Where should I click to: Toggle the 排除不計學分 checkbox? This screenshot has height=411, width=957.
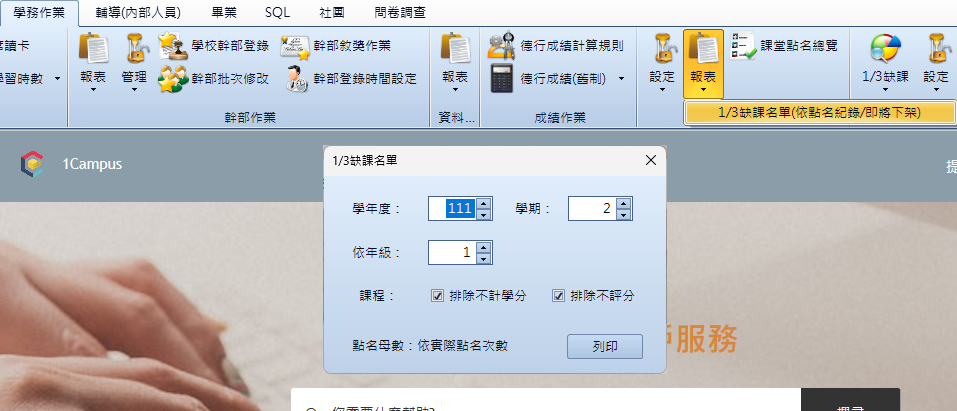pos(437,296)
